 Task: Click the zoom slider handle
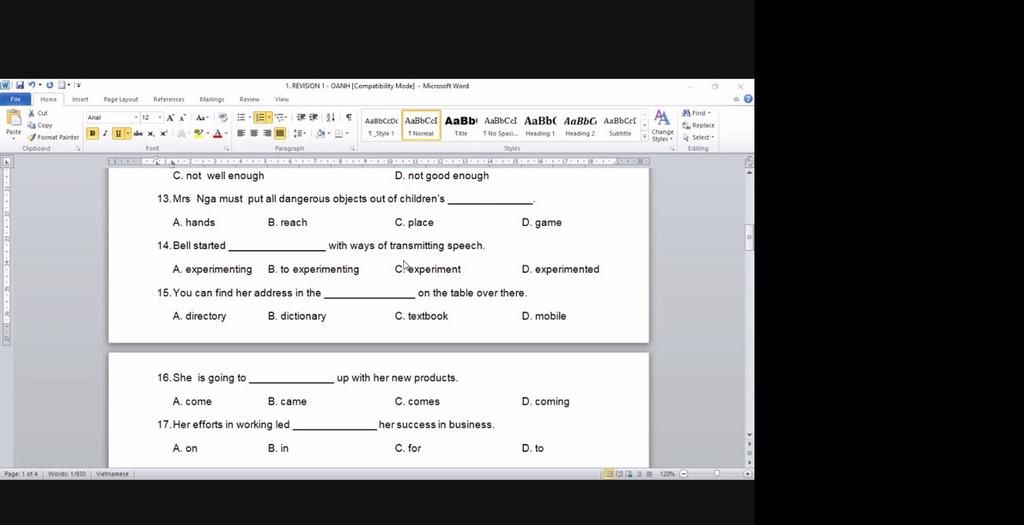click(x=717, y=473)
